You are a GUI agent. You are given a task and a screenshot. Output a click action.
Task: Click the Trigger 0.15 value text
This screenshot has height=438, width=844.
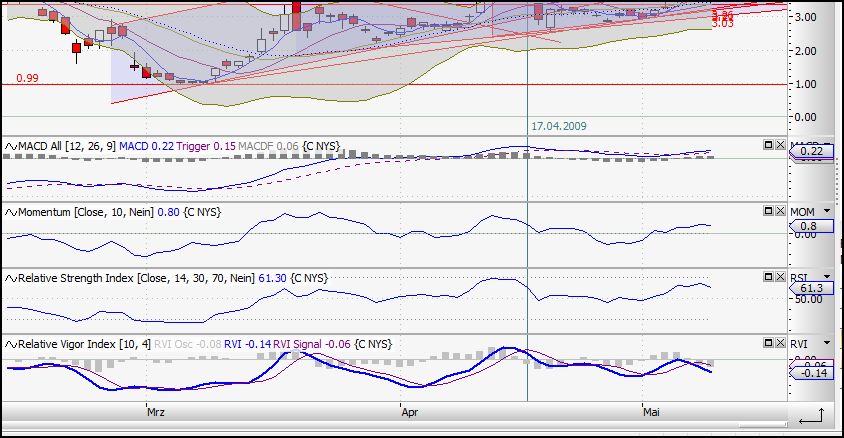click(x=206, y=146)
